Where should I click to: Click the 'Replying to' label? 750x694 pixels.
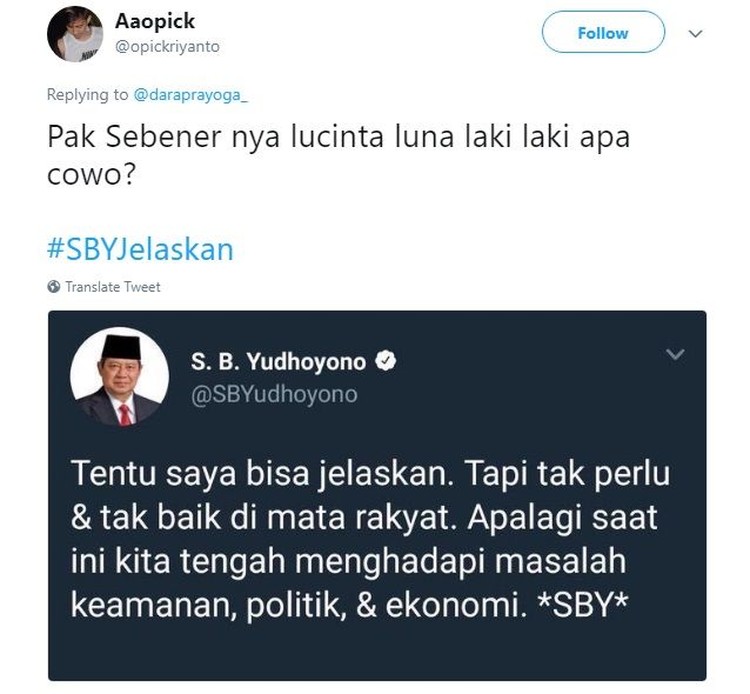click(x=88, y=95)
